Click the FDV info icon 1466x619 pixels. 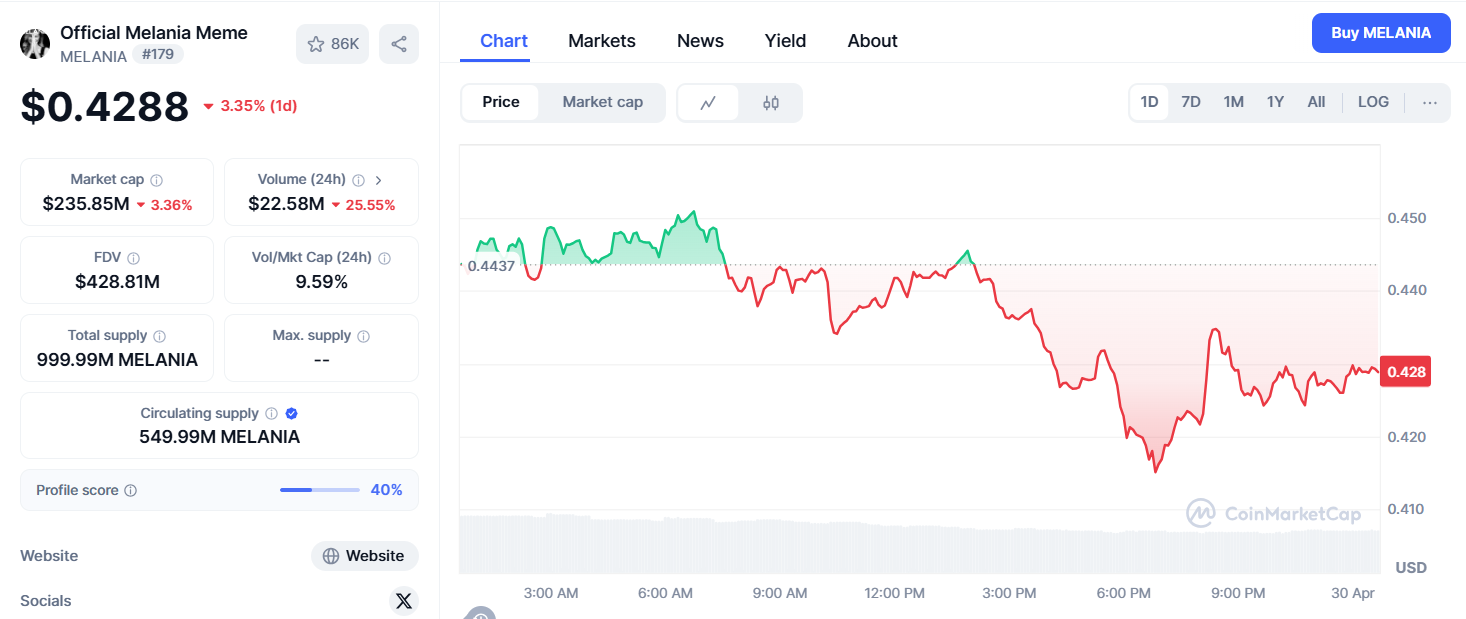tap(134, 258)
